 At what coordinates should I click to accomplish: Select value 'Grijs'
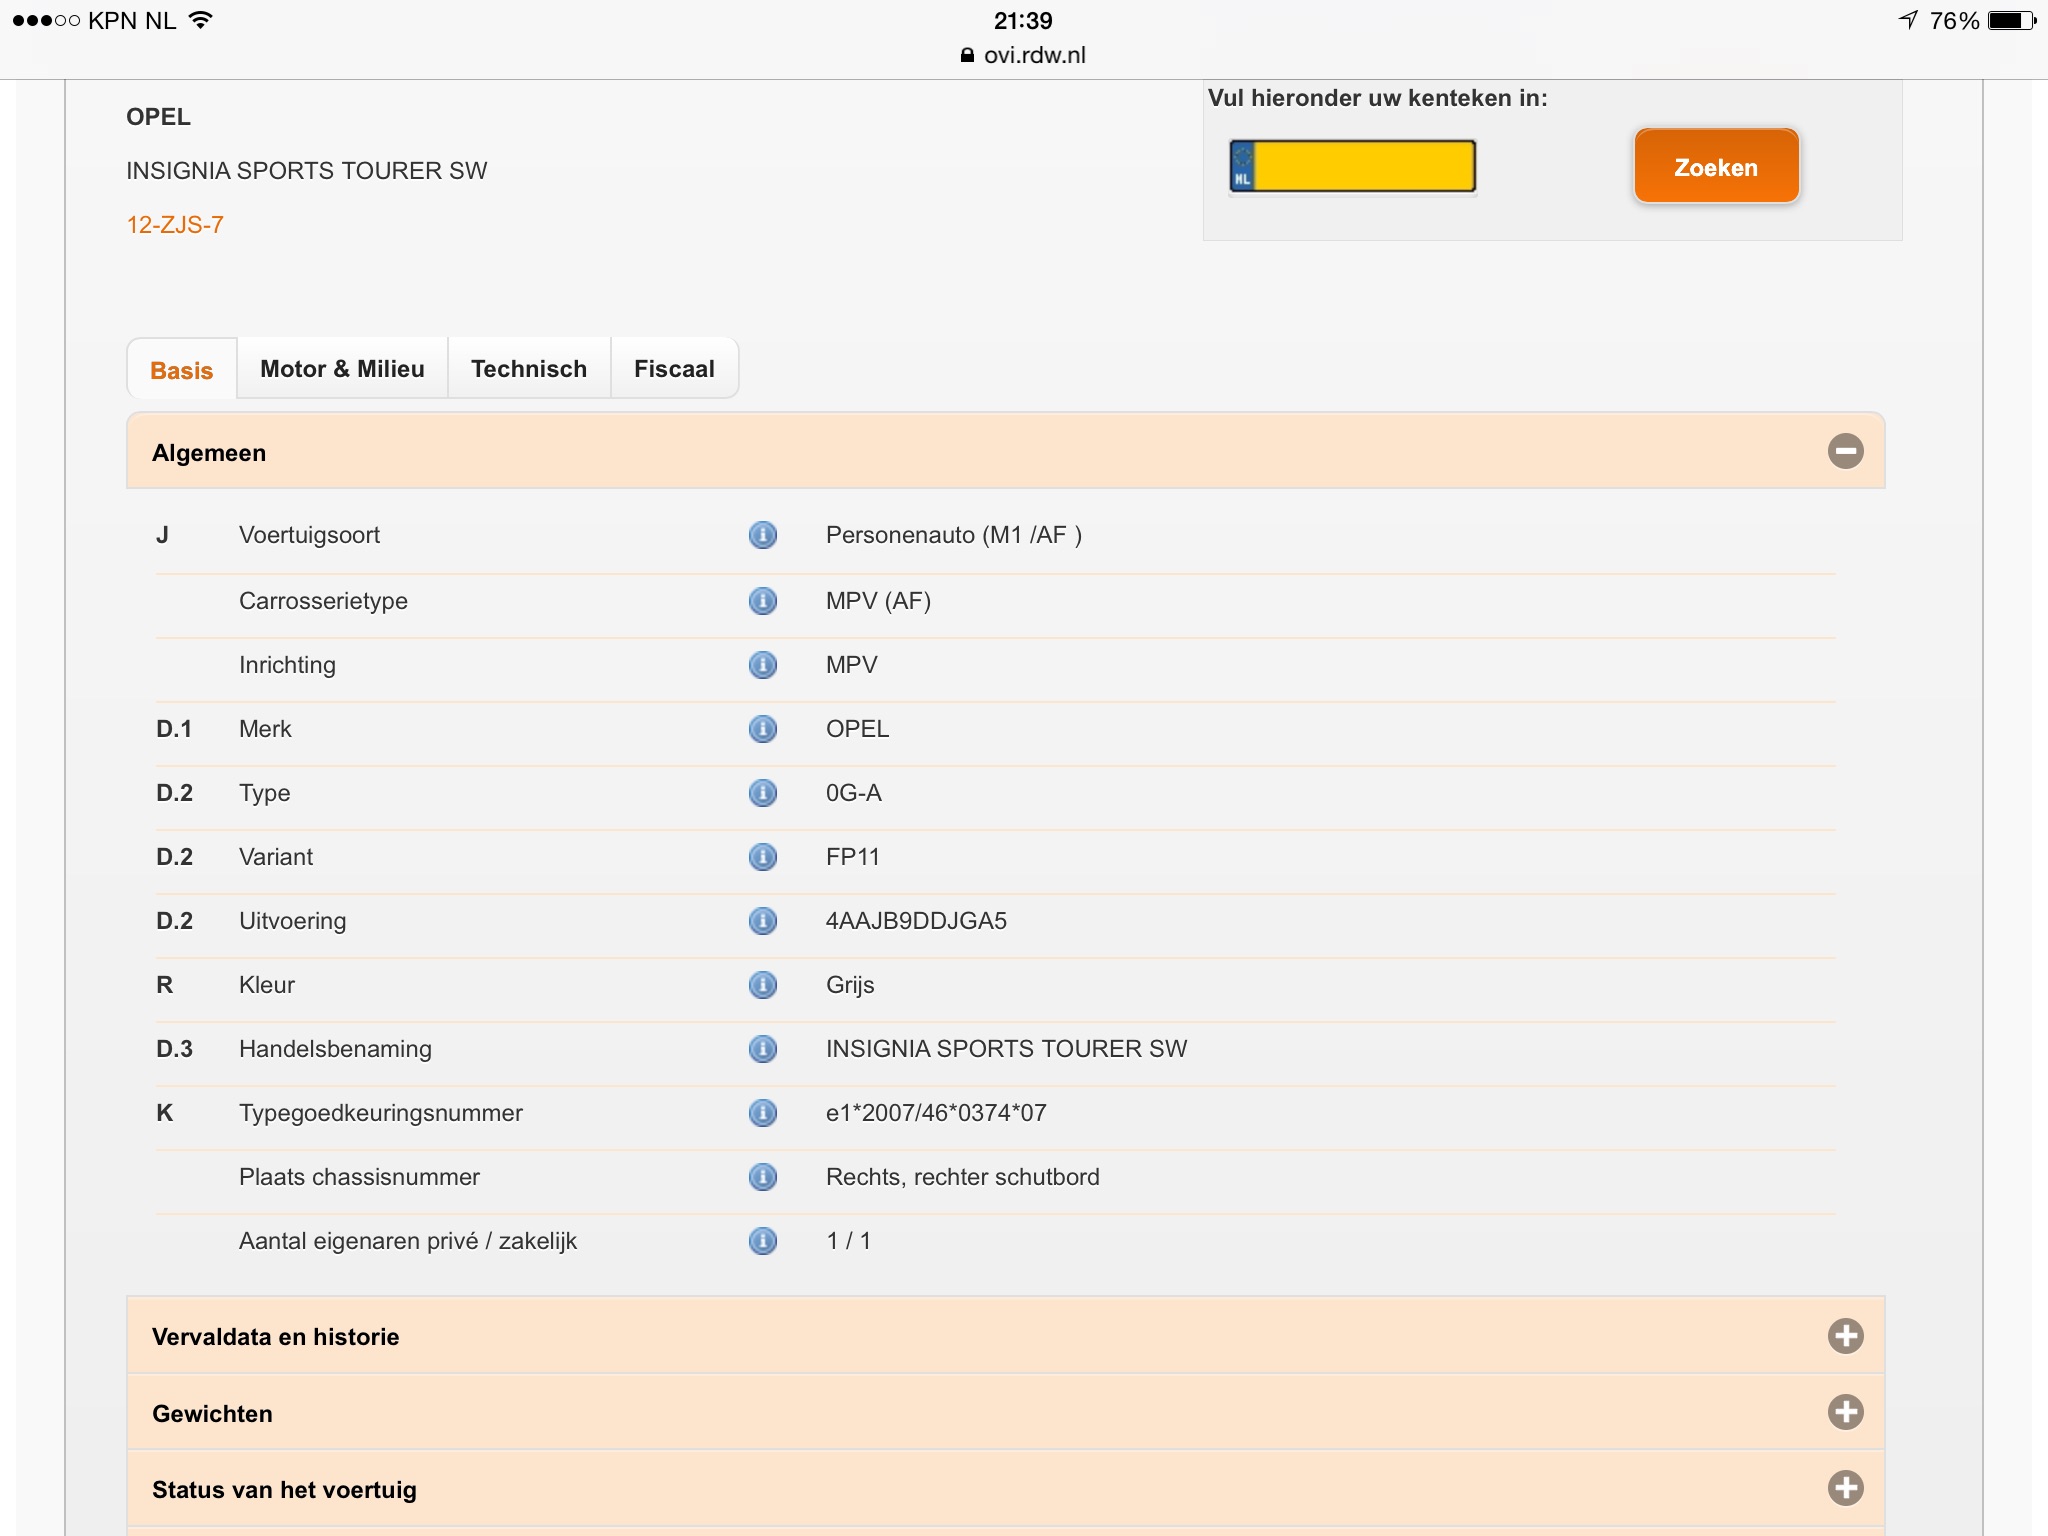click(x=850, y=985)
